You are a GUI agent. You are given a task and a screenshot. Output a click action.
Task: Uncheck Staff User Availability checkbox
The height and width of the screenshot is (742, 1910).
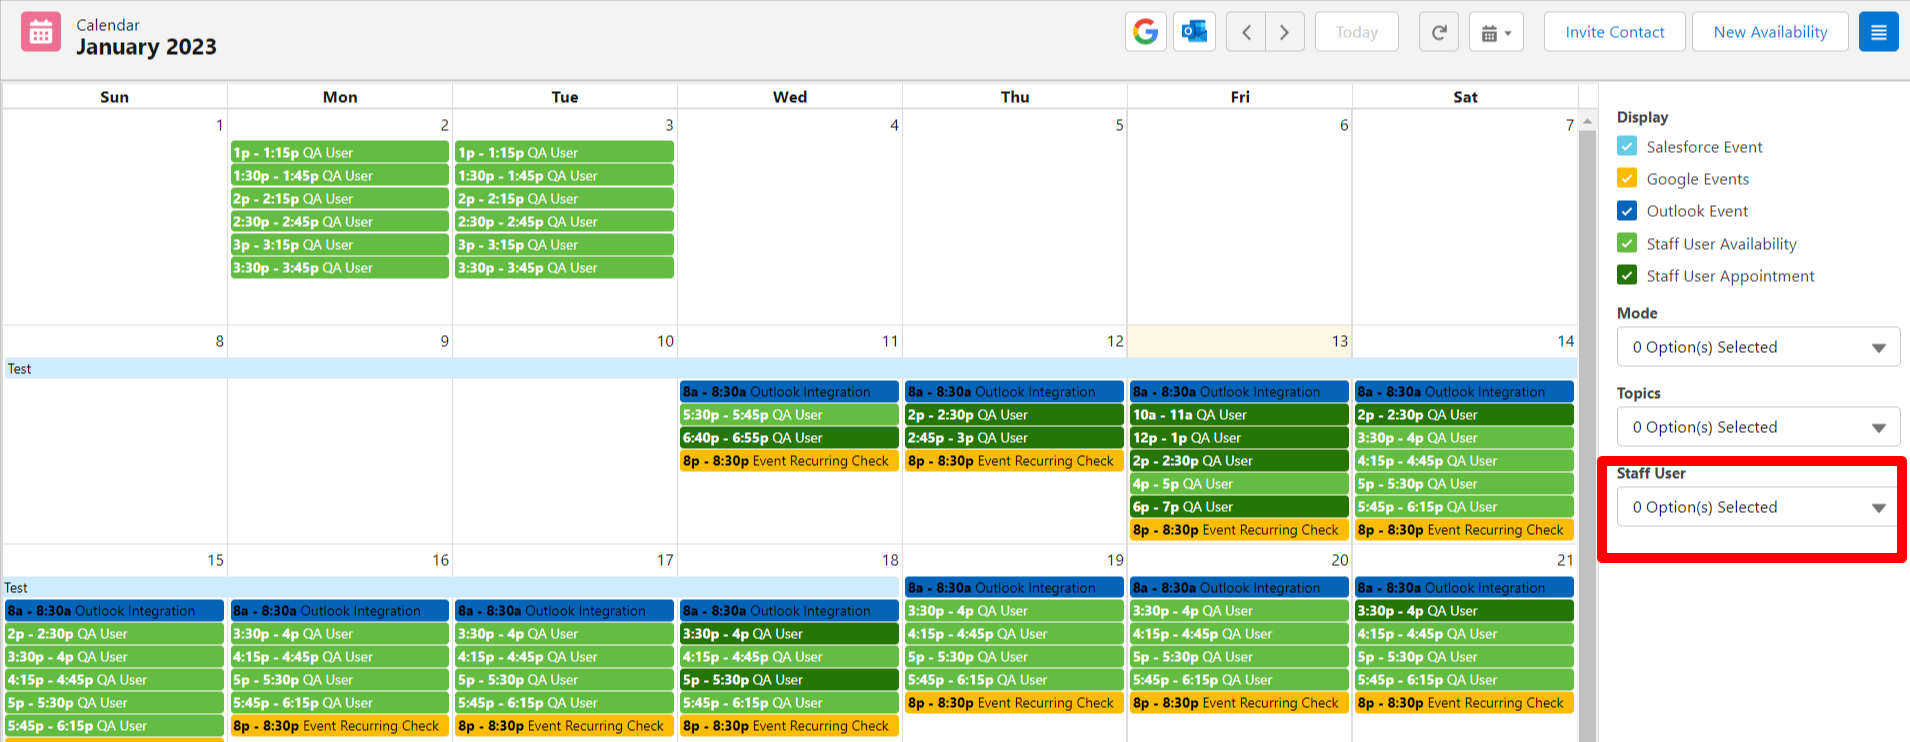(x=1627, y=244)
